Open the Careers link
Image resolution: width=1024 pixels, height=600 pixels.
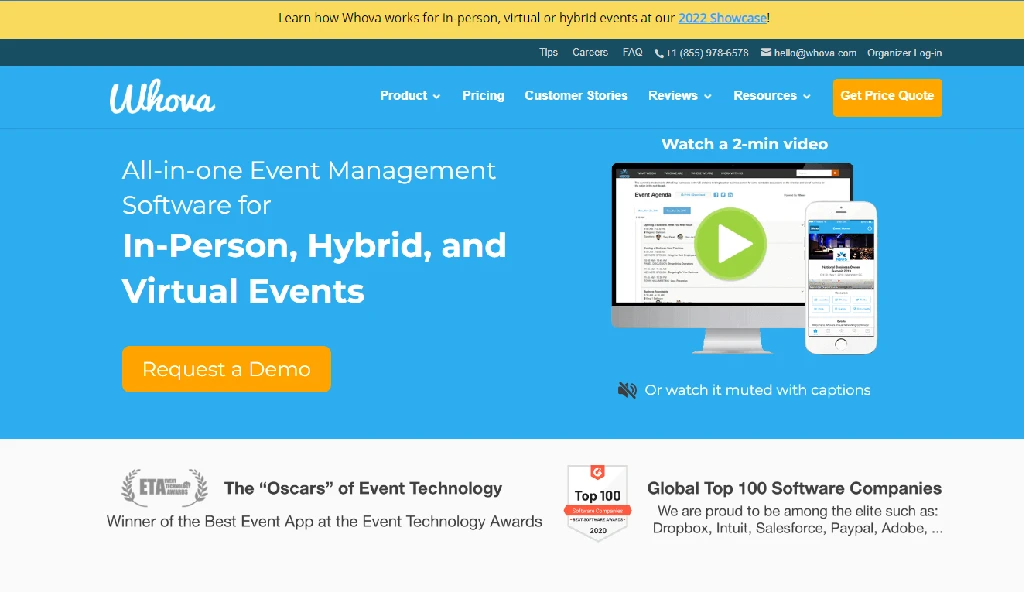pos(590,52)
